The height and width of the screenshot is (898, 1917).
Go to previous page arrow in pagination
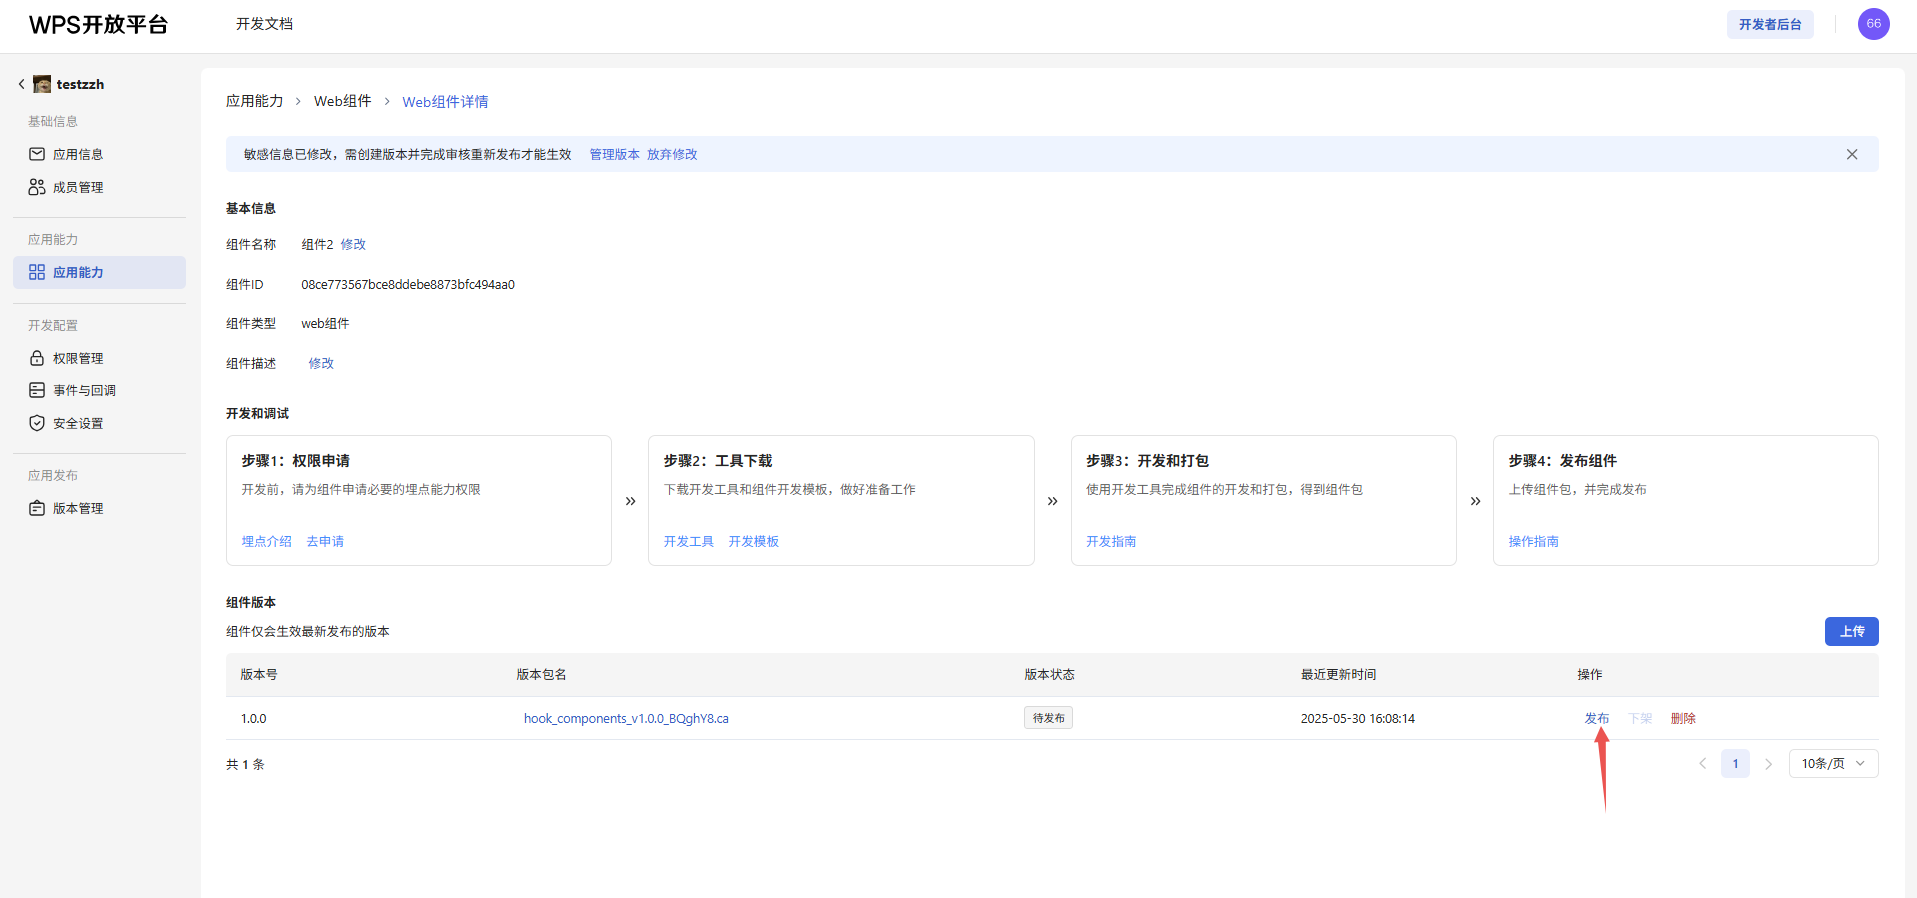(x=1702, y=764)
